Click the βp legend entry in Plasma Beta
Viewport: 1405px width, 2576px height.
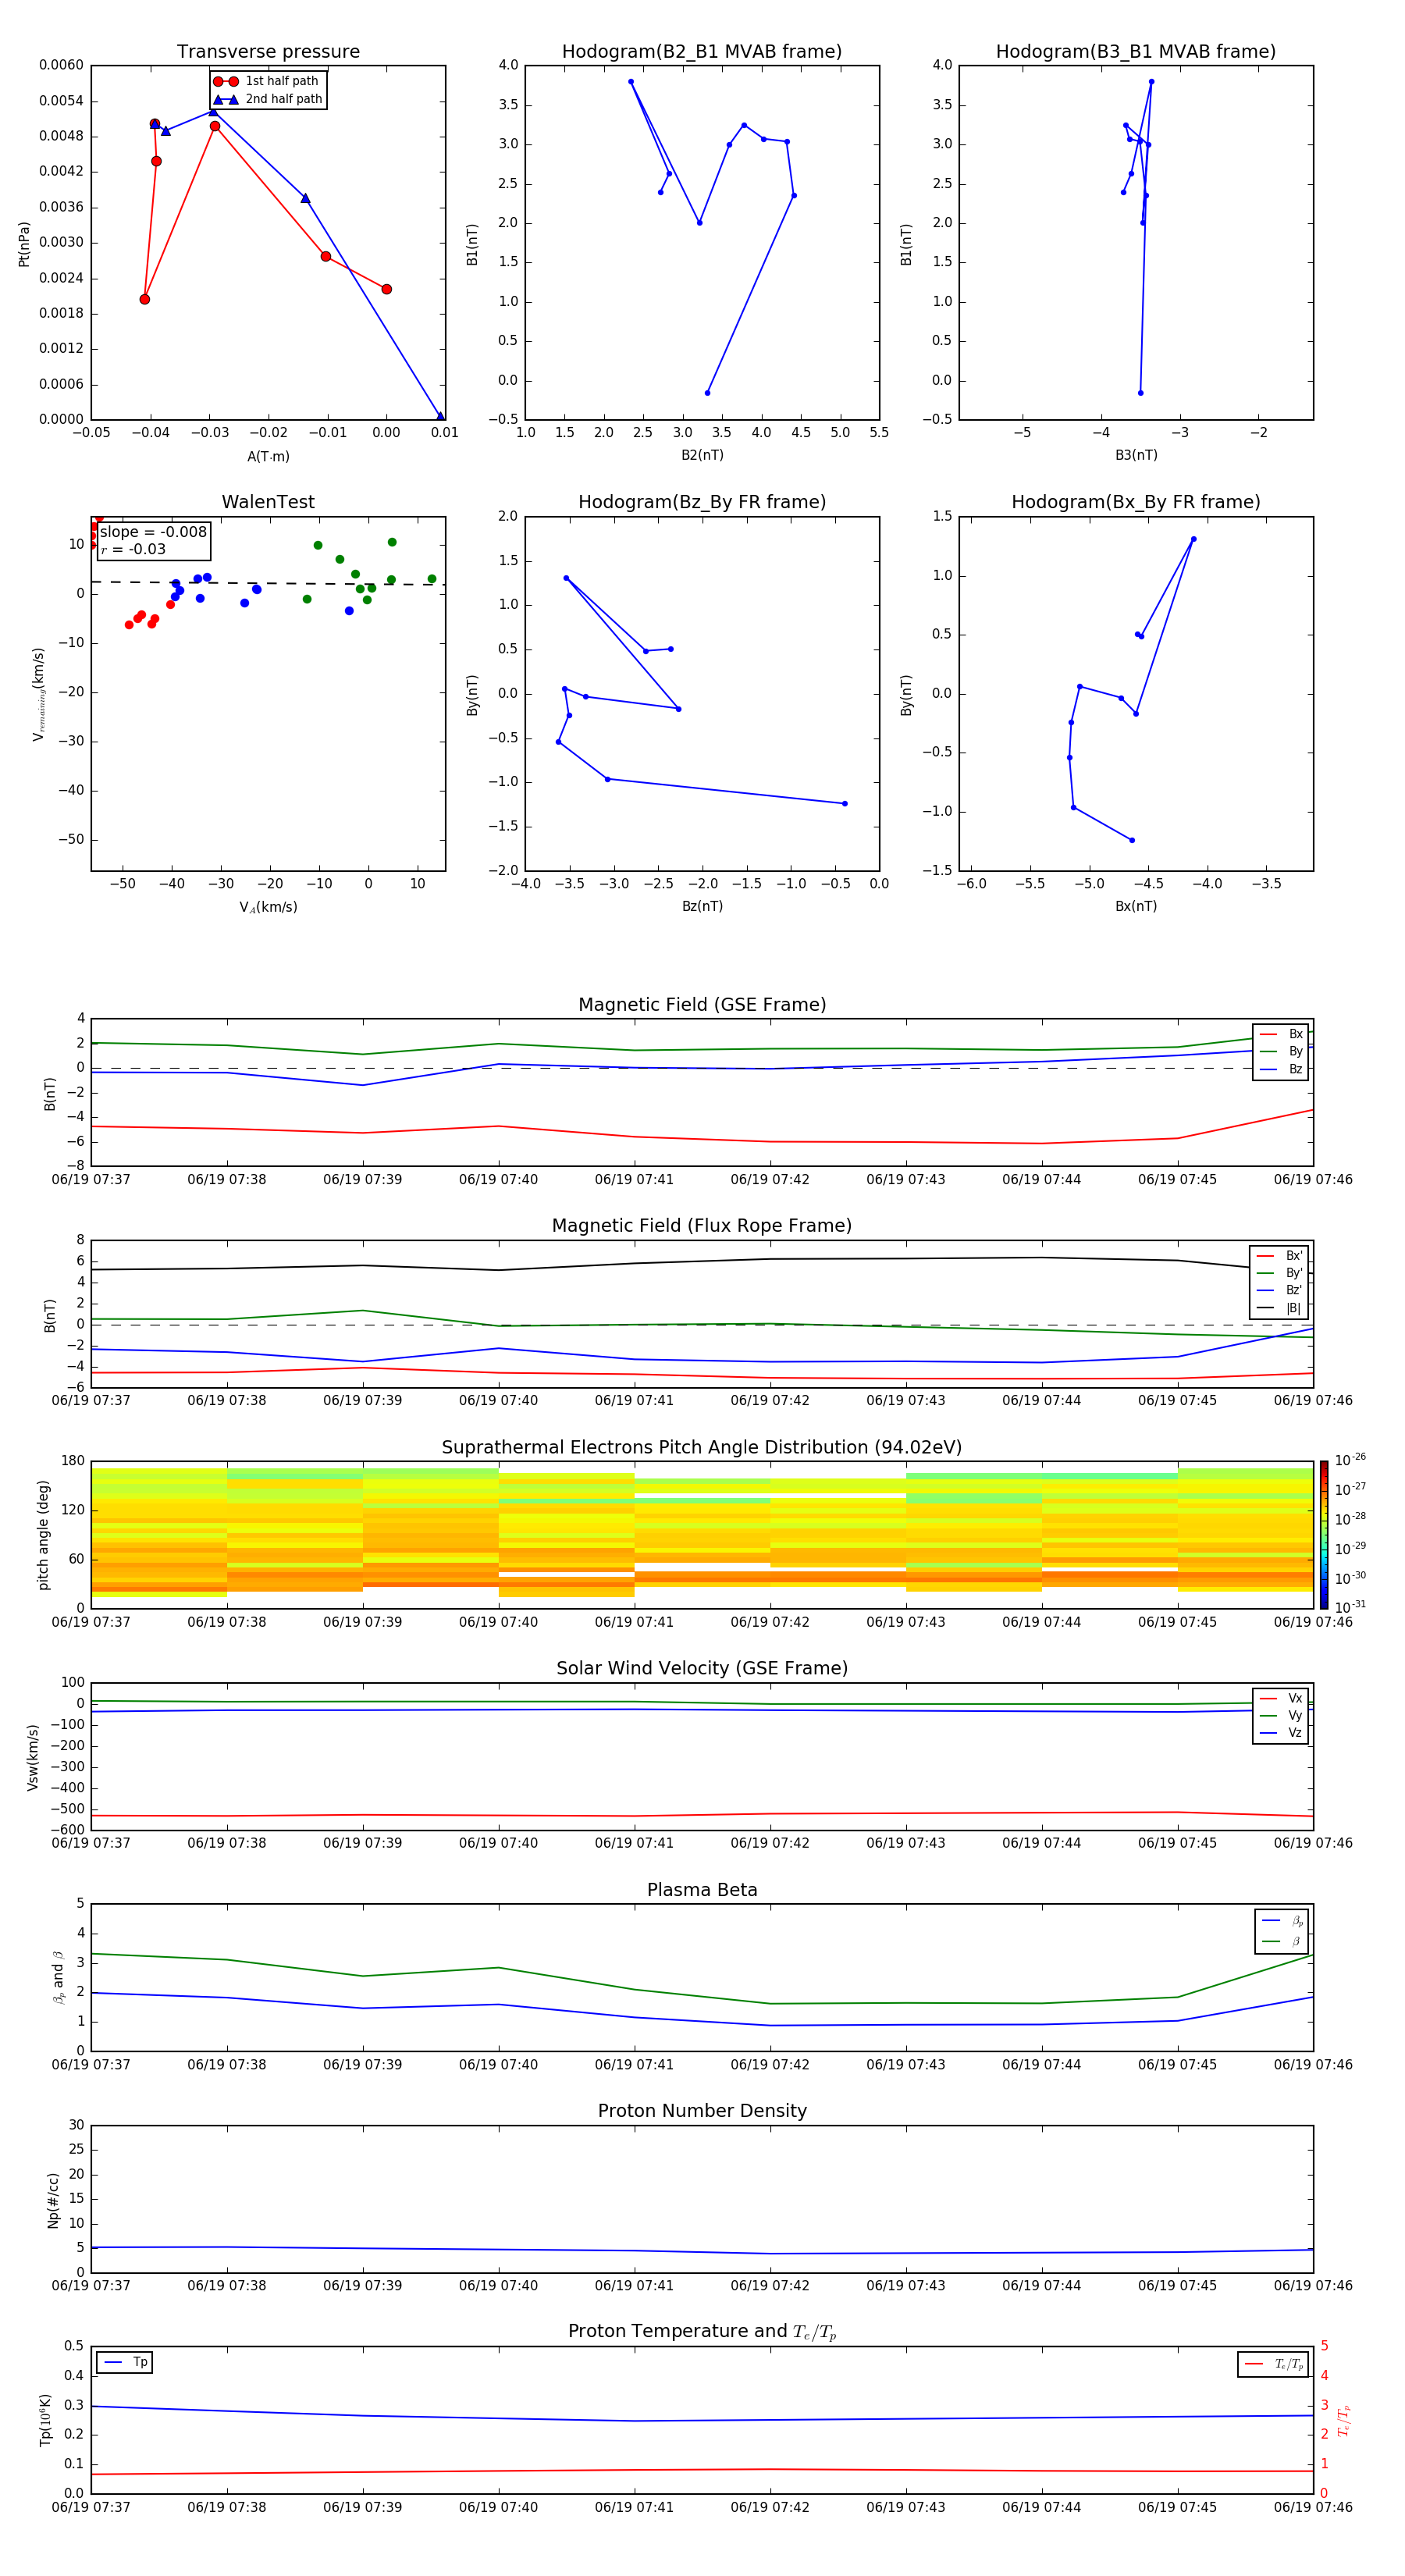tap(1282, 1921)
